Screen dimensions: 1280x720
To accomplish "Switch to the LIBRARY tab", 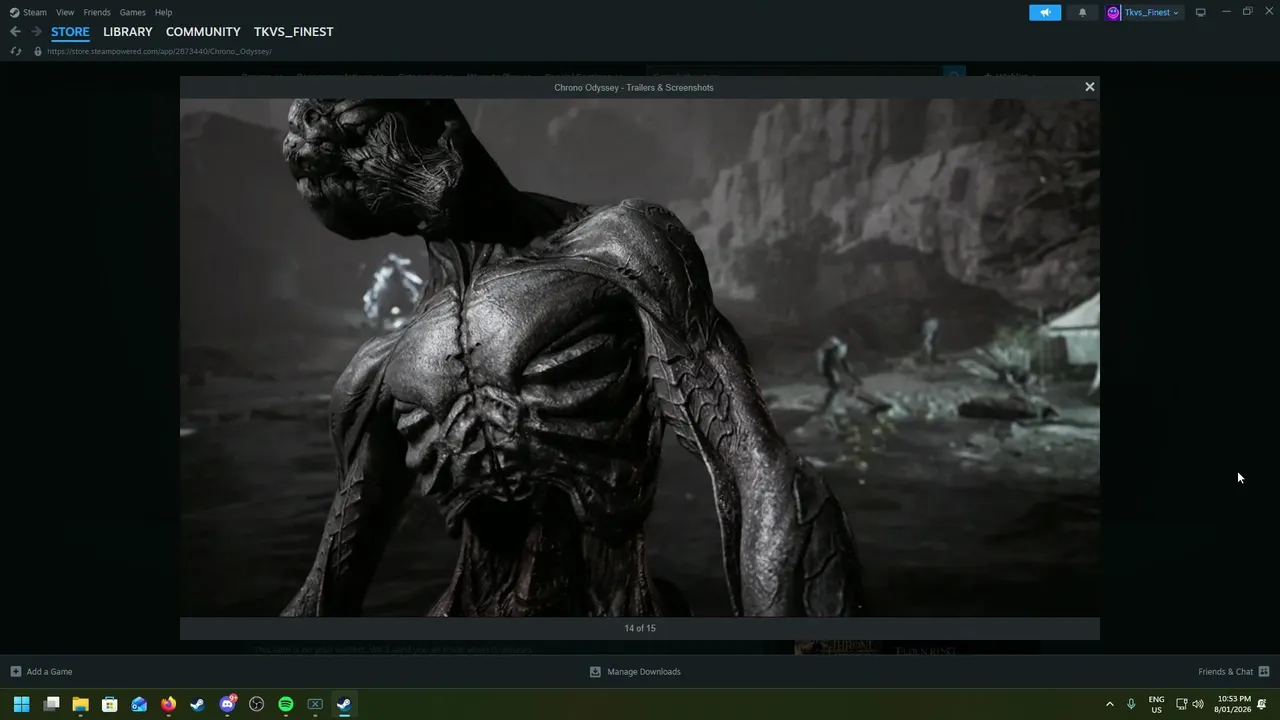I will 128,32.
